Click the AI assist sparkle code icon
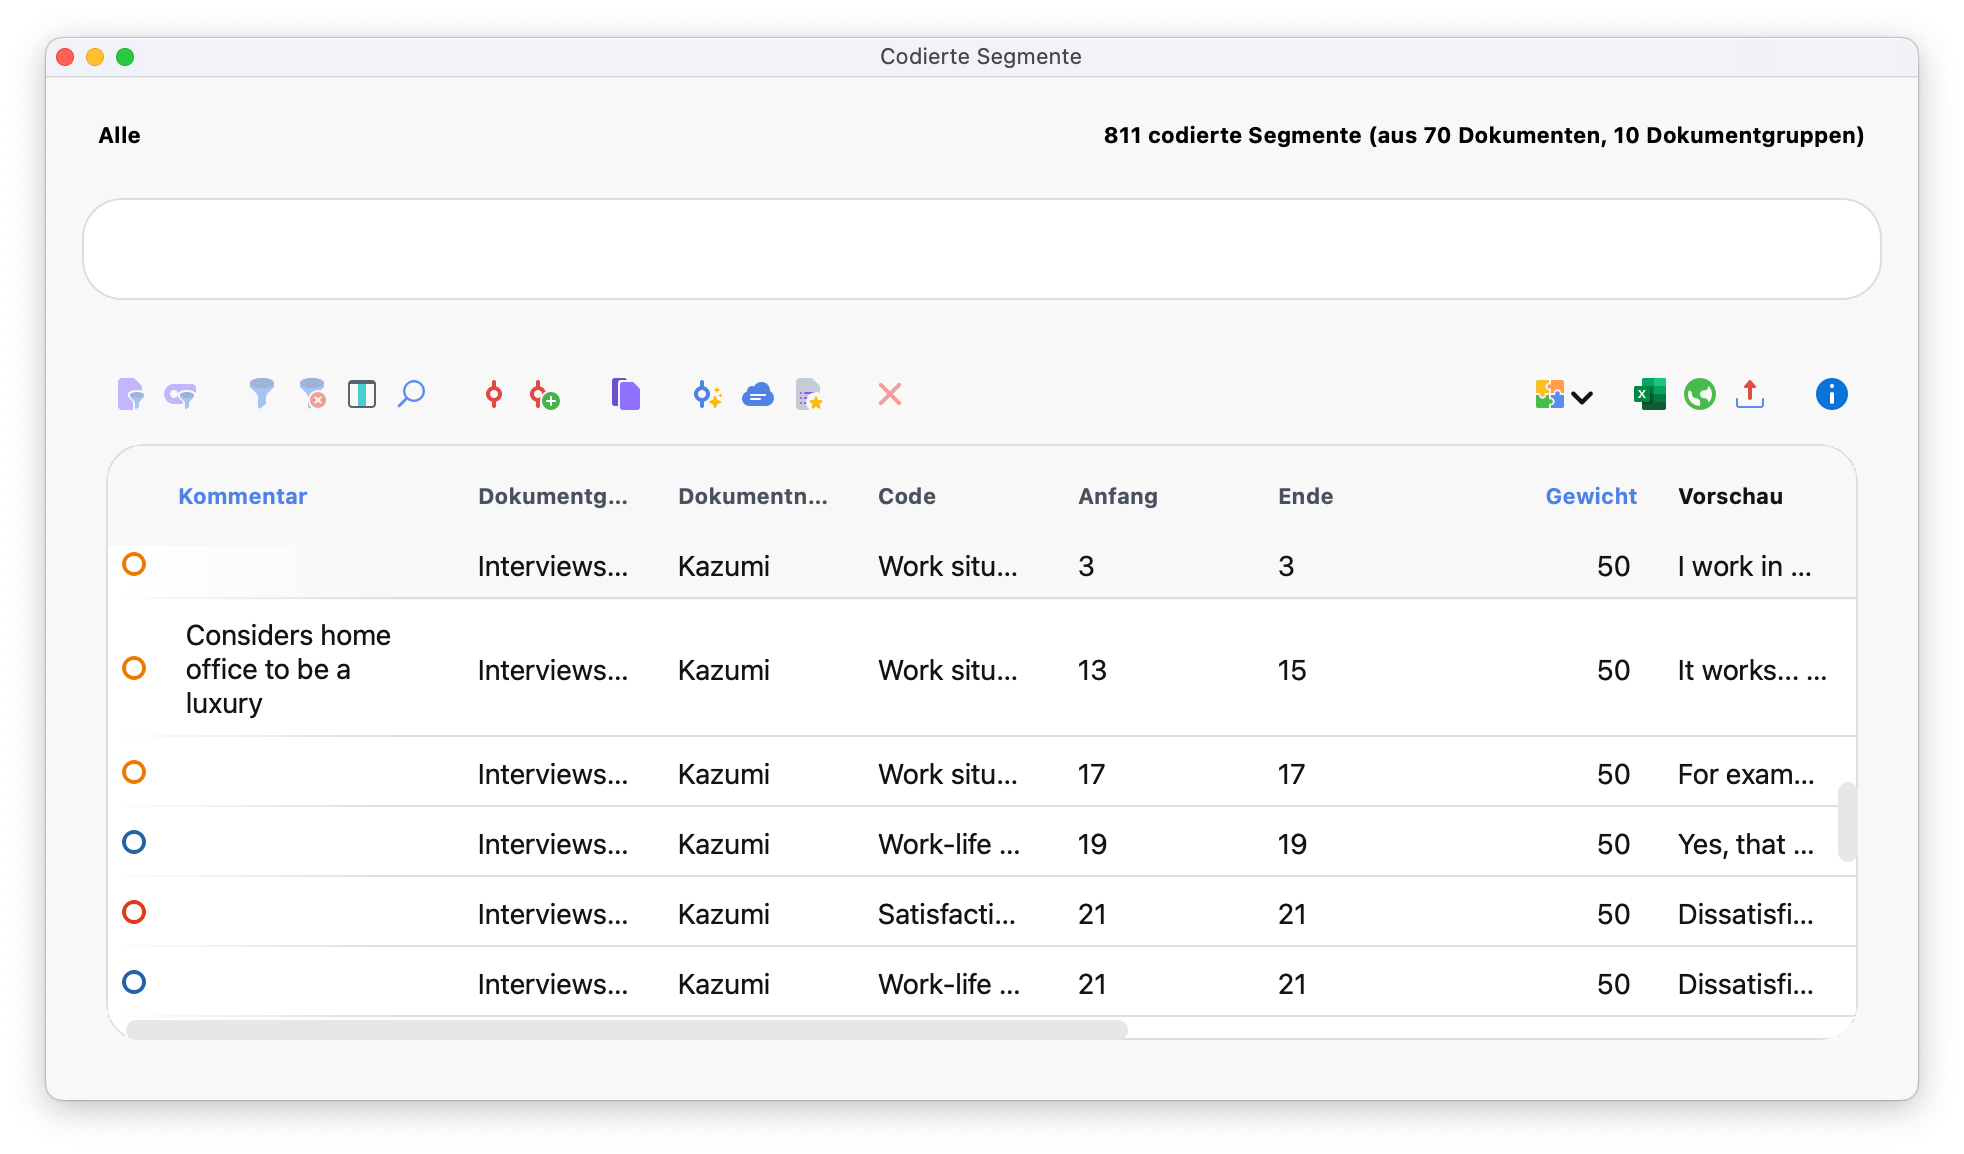1964x1154 pixels. (707, 394)
